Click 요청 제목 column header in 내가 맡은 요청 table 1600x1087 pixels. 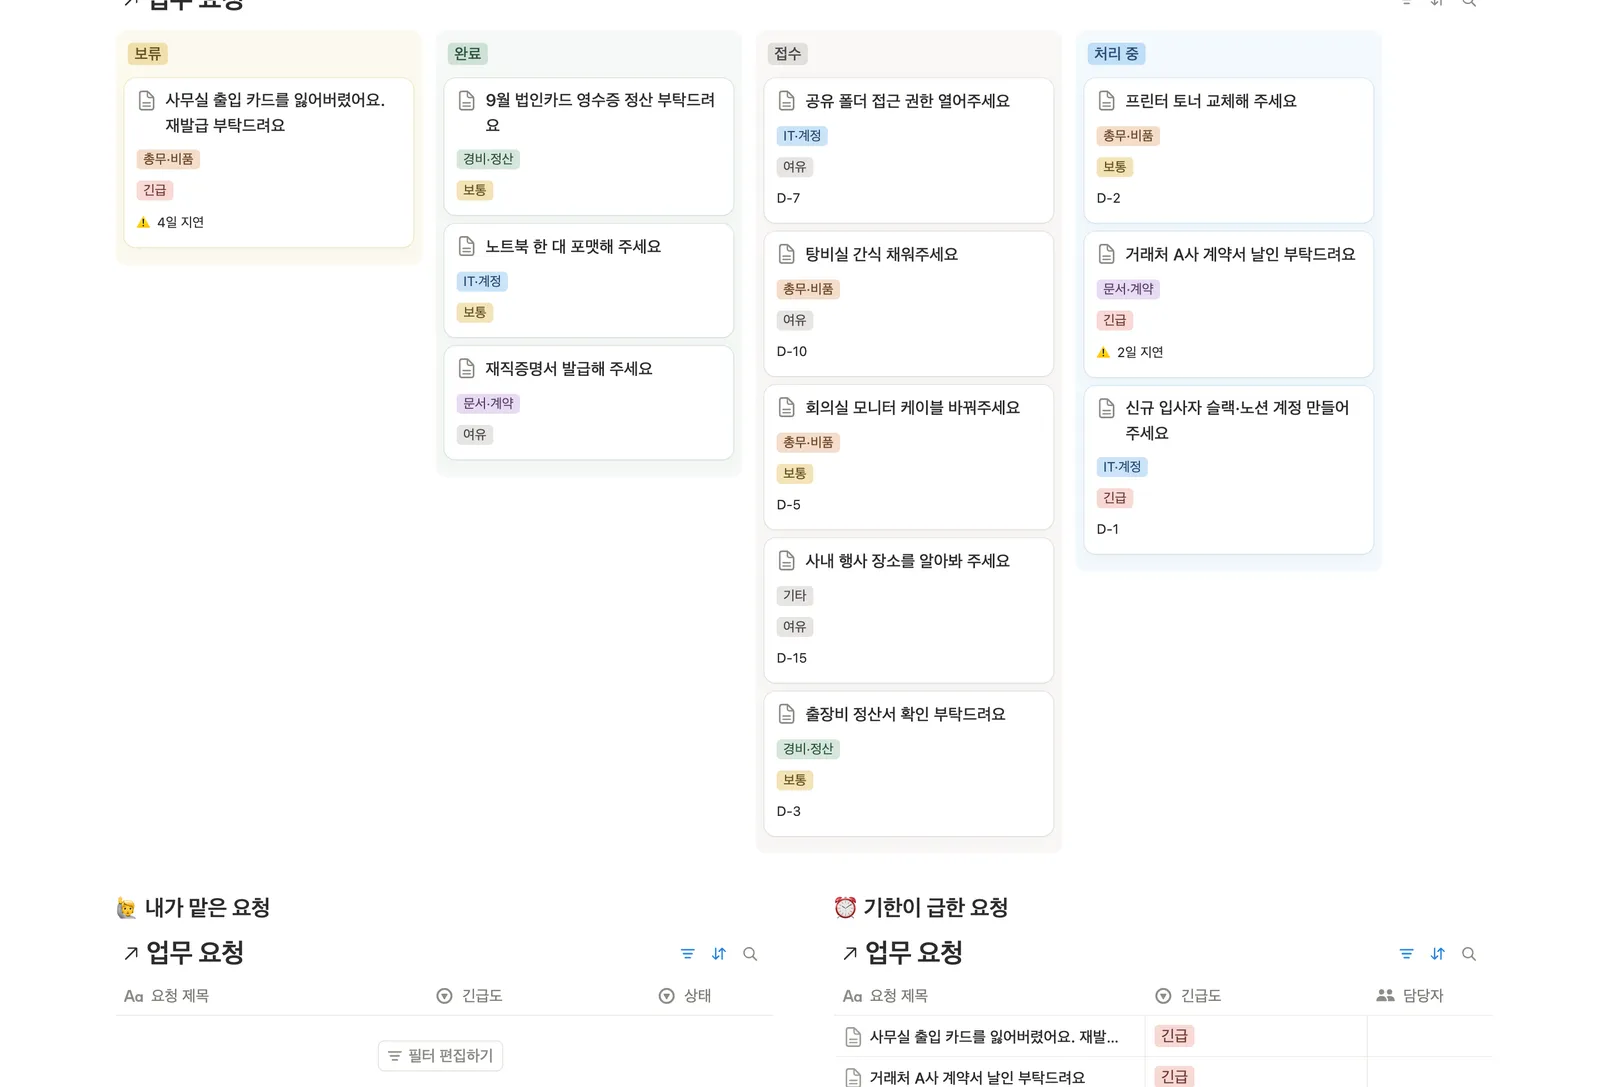pos(167,996)
